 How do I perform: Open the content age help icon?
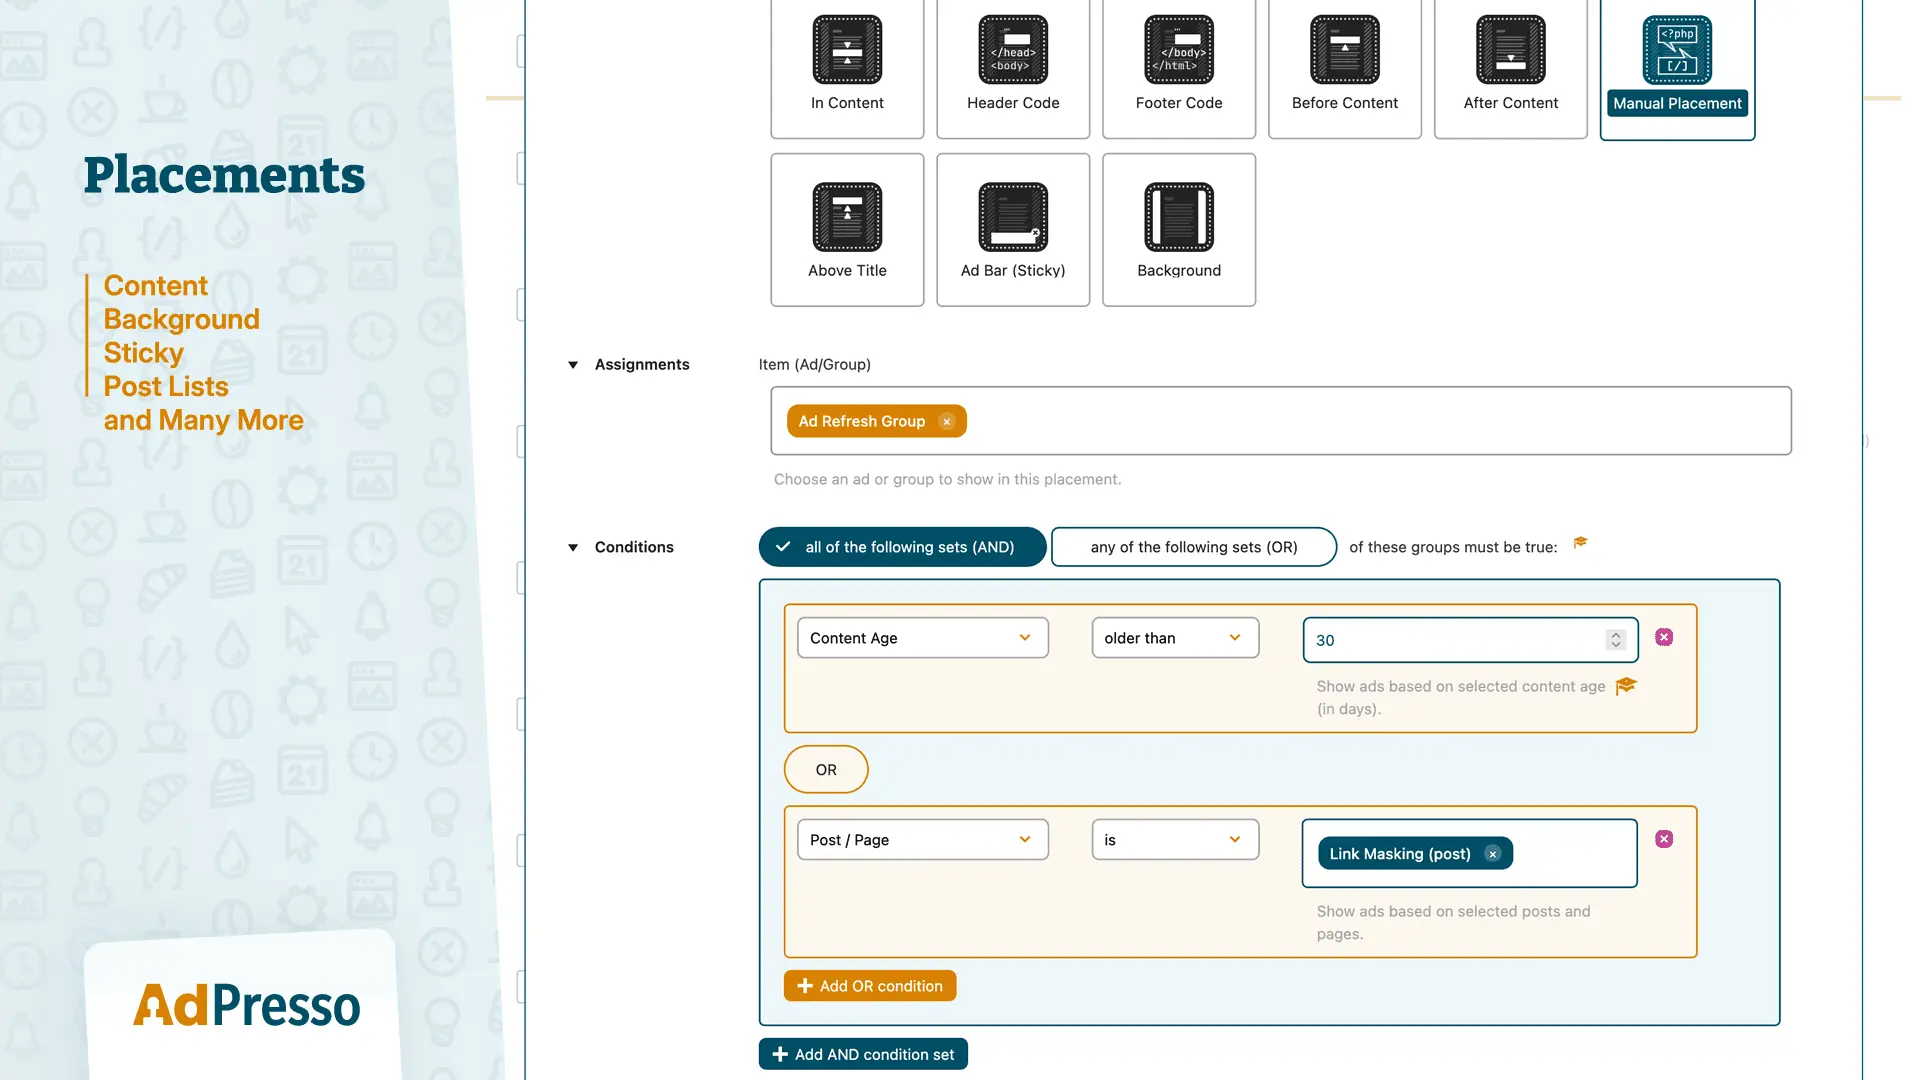(x=1626, y=686)
